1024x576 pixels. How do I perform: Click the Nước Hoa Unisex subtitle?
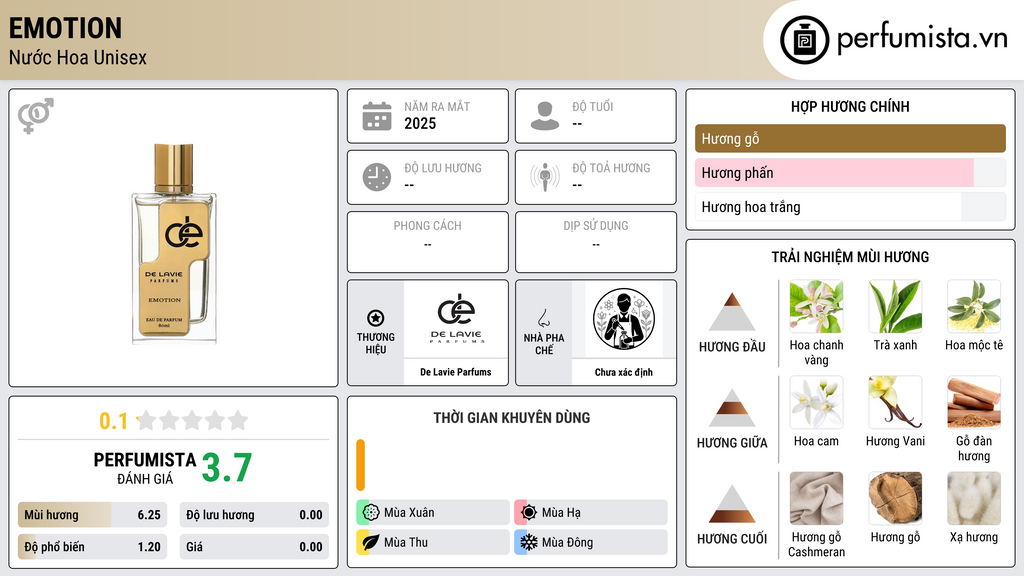point(78,58)
